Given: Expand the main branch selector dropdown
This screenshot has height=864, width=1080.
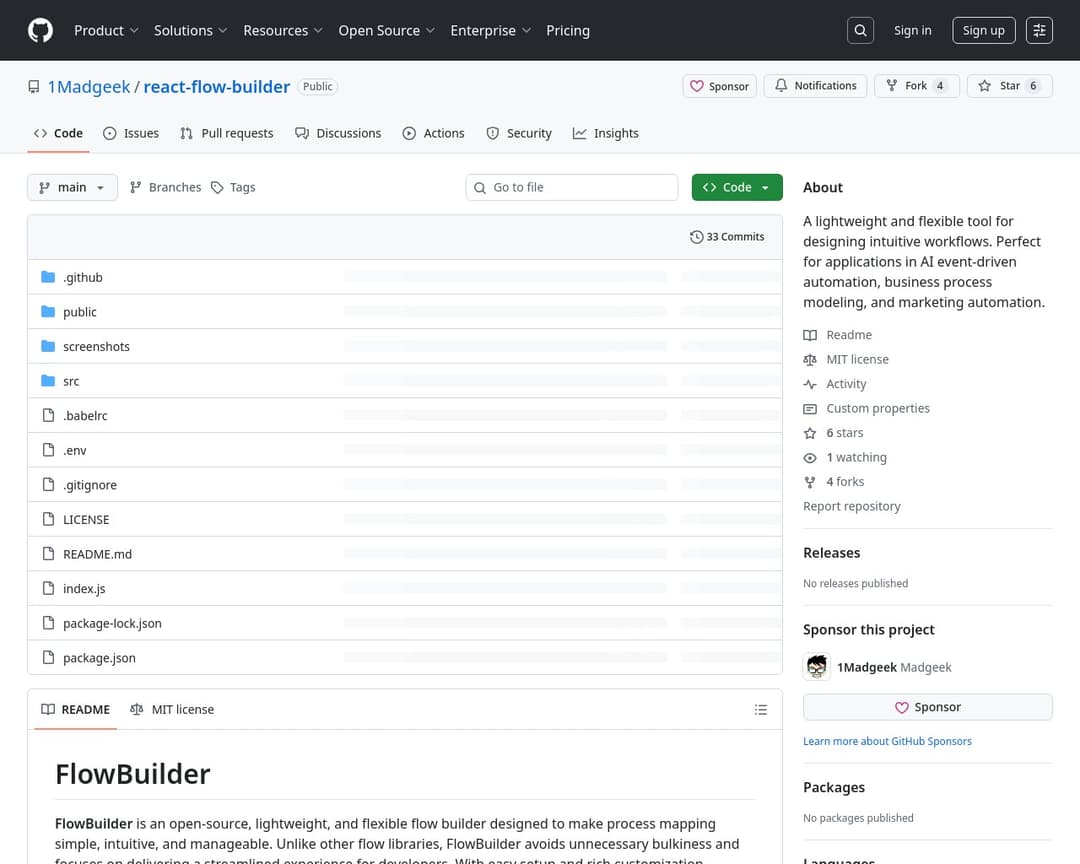Looking at the screenshot, I should [x=72, y=187].
